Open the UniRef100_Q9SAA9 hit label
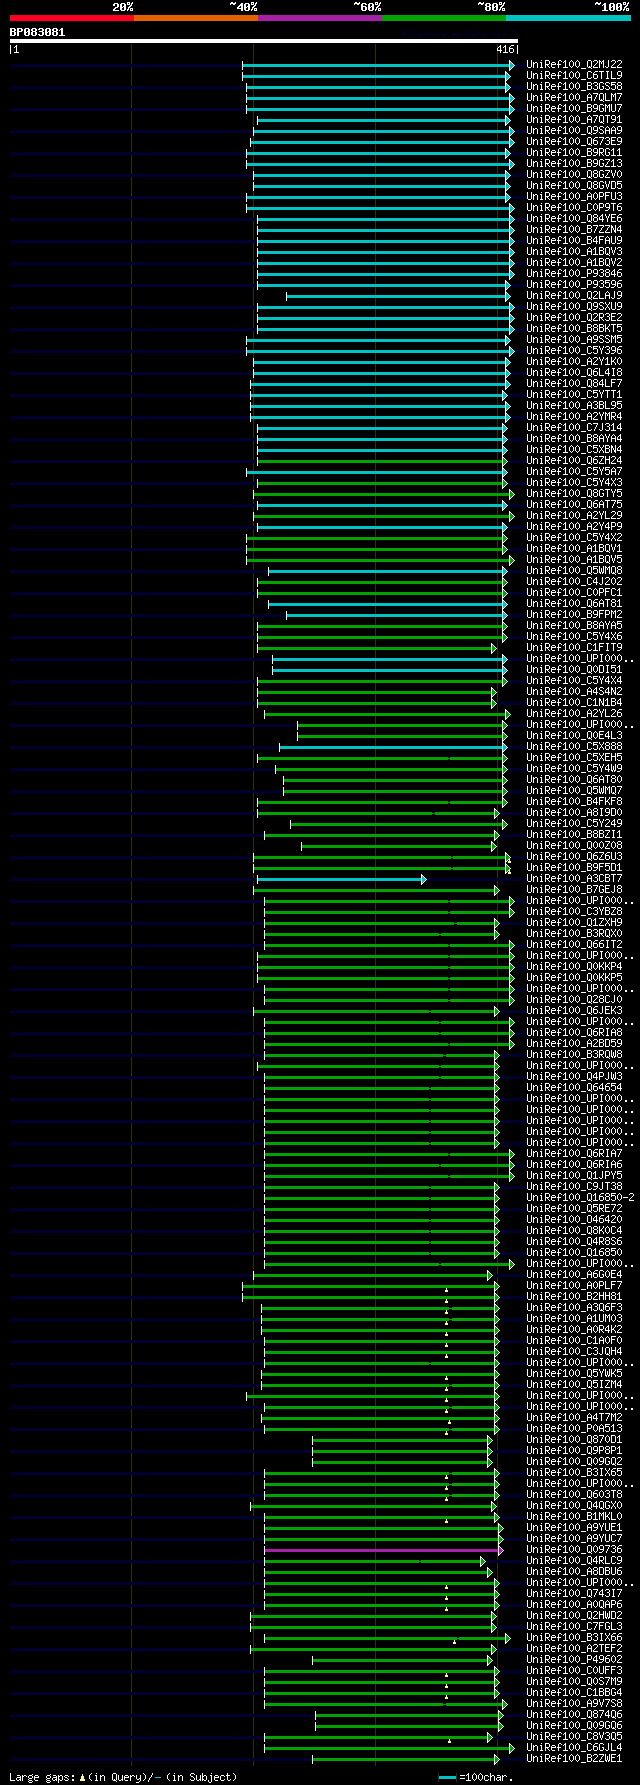This screenshot has width=640, height=1785. click(x=574, y=130)
